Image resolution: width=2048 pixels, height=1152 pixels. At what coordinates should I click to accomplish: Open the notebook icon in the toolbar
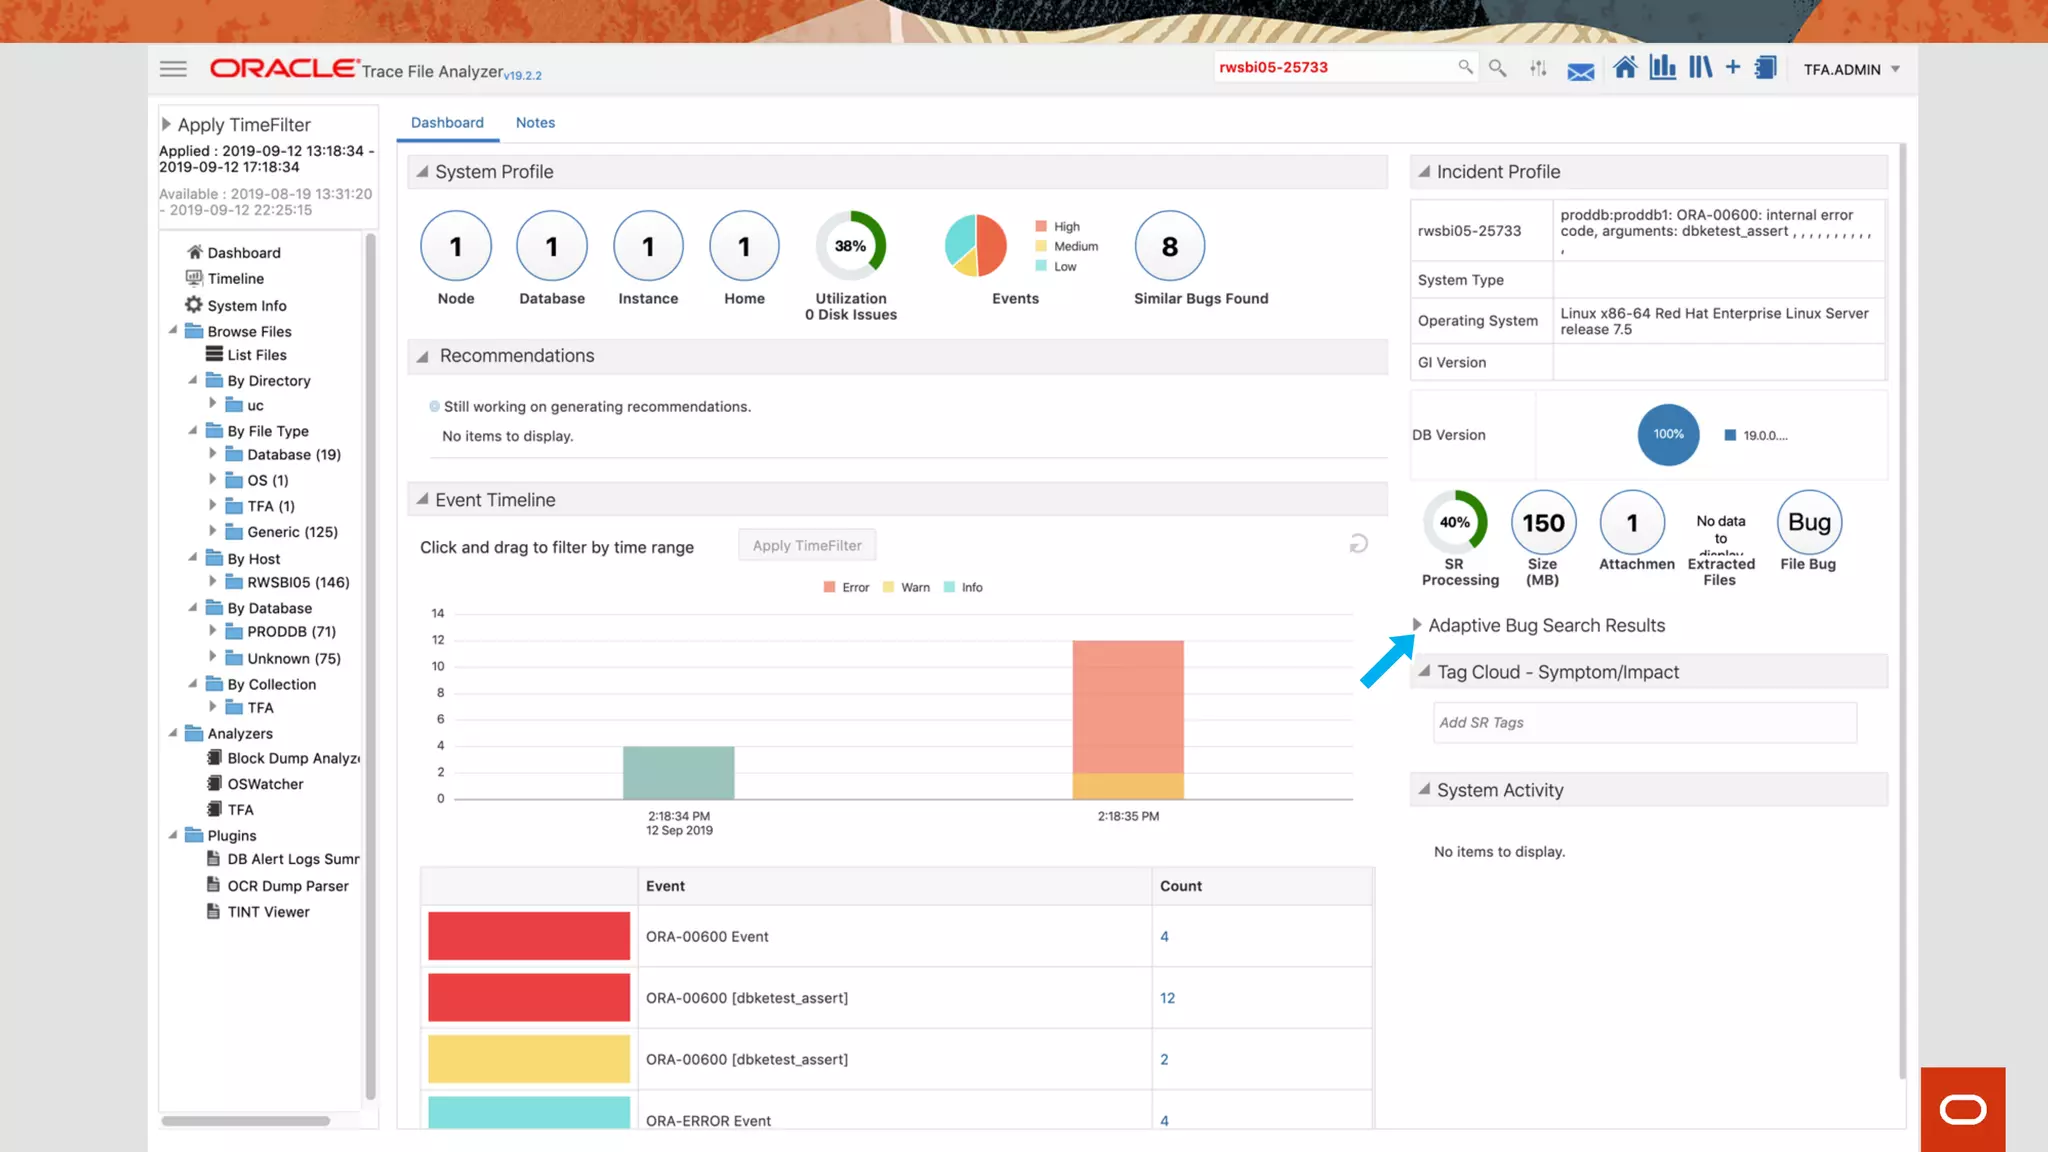[x=1766, y=68]
